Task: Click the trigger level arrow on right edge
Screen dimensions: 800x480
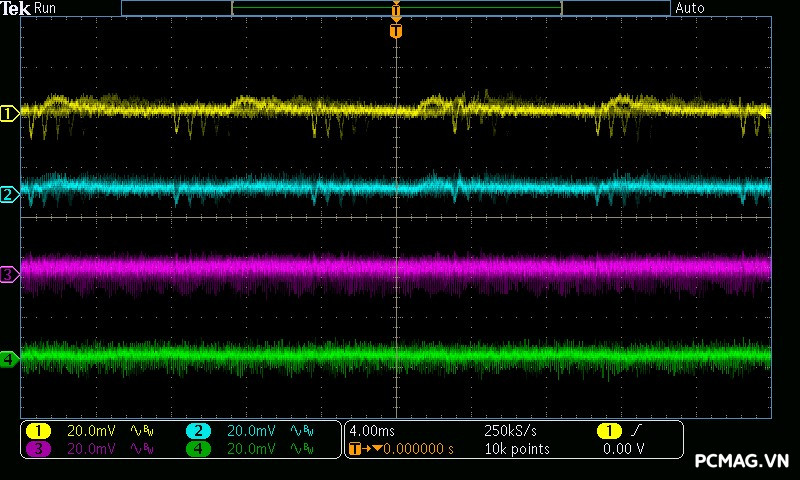Action: [766, 114]
